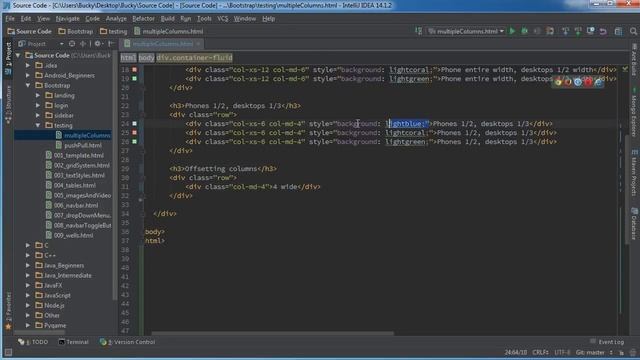
Task: Toggle the Mongo Explorer side tool window
Action: [634, 111]
